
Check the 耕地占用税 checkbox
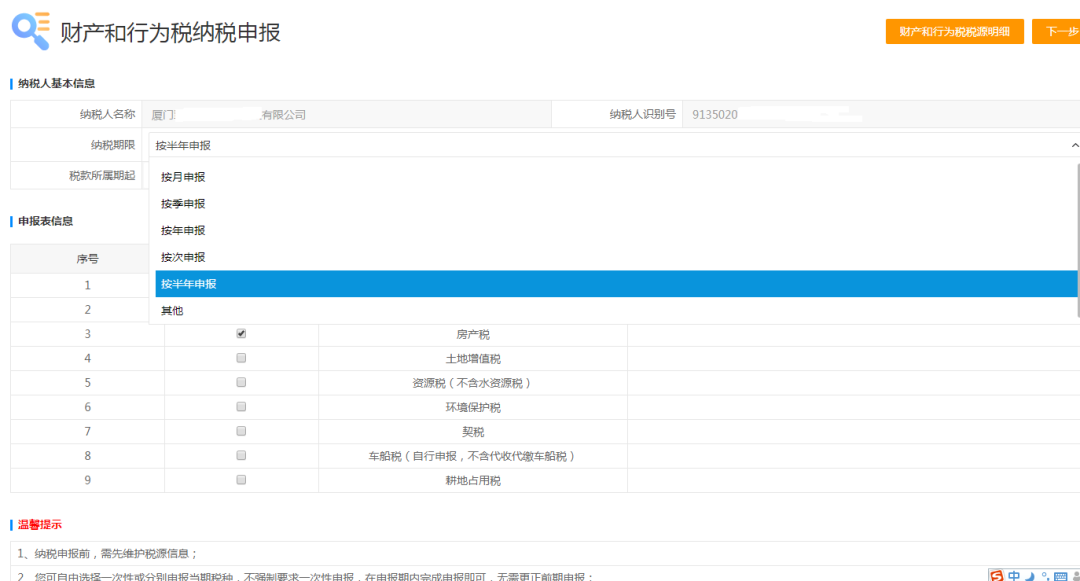(240, 480)
